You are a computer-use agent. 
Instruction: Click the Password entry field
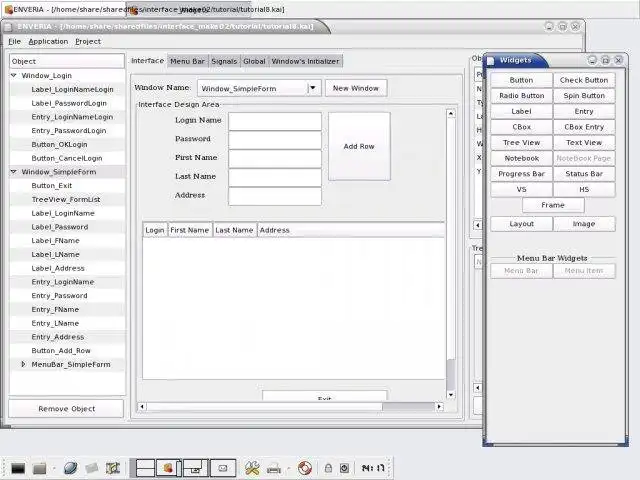click(275, 140)
